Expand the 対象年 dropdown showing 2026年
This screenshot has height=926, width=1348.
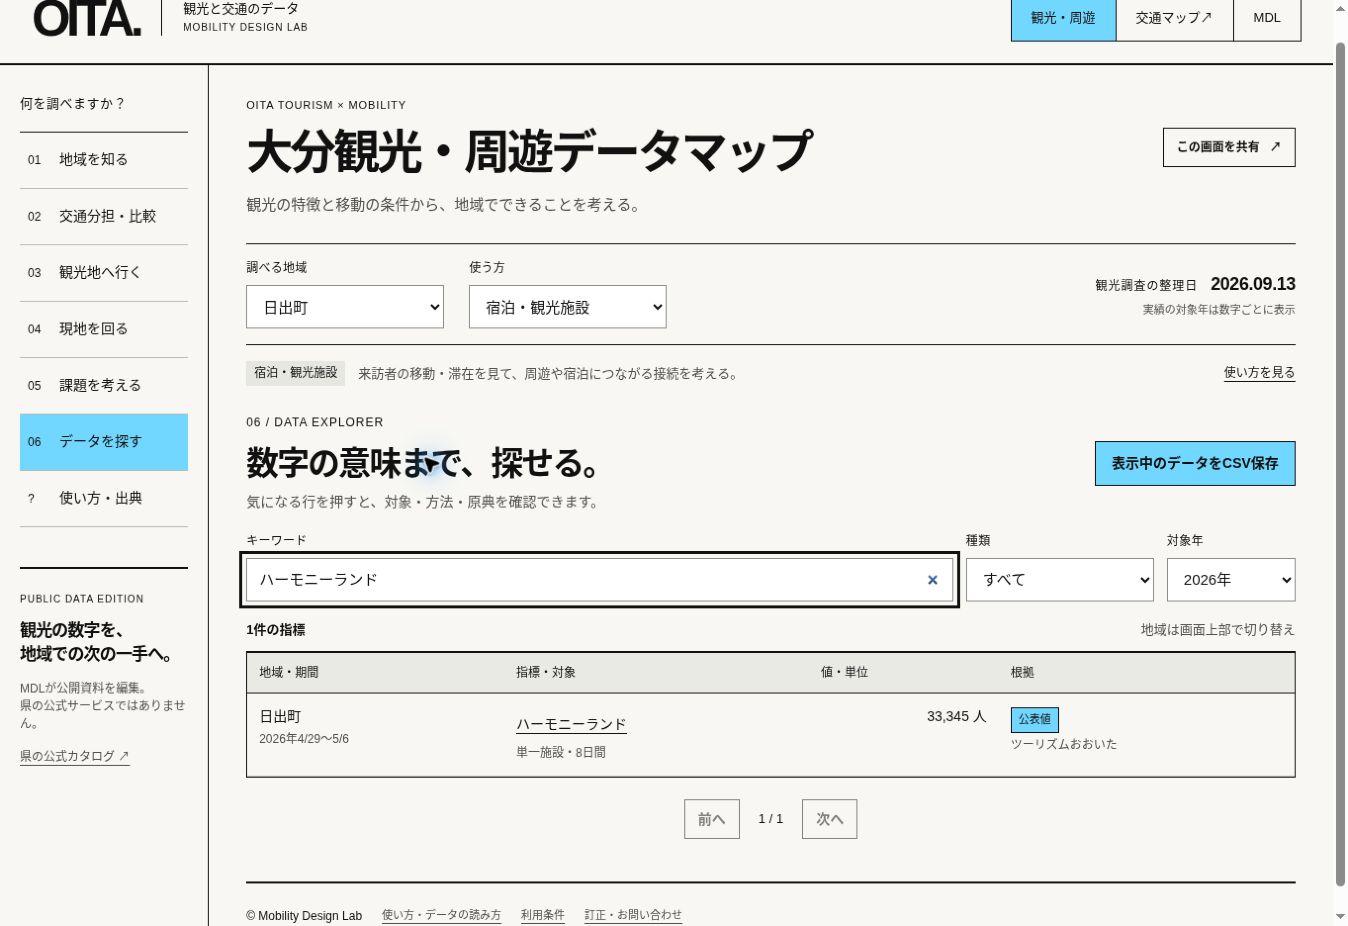click(x=1231, y=580)
